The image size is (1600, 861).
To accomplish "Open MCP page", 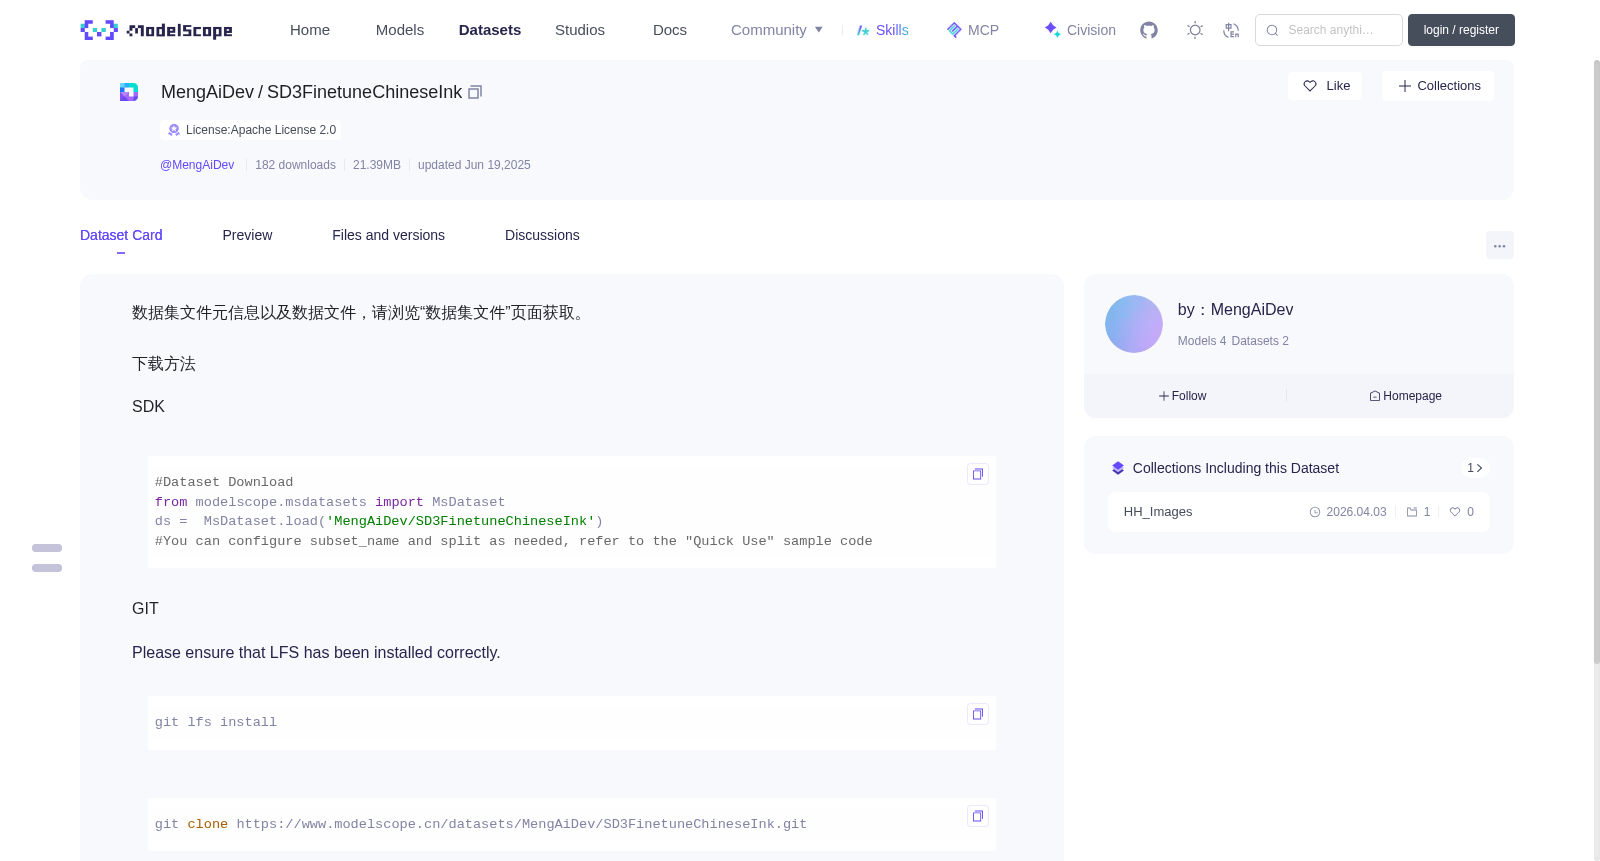I will [973, 30].
